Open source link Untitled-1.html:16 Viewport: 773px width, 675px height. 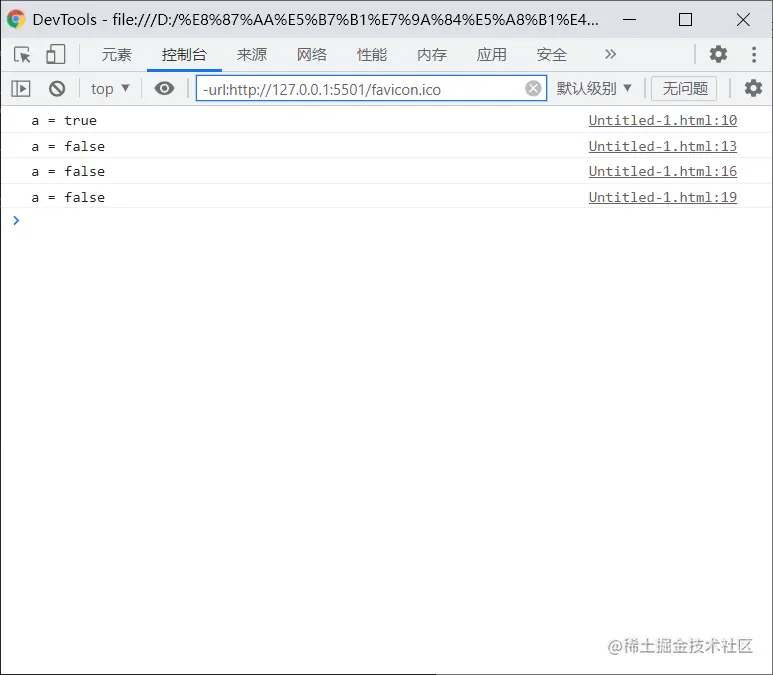click(663, 172)
